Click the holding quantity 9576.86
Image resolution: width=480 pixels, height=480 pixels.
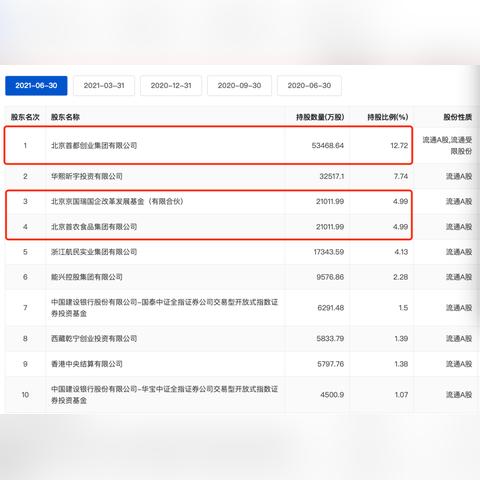coord(330,277)
